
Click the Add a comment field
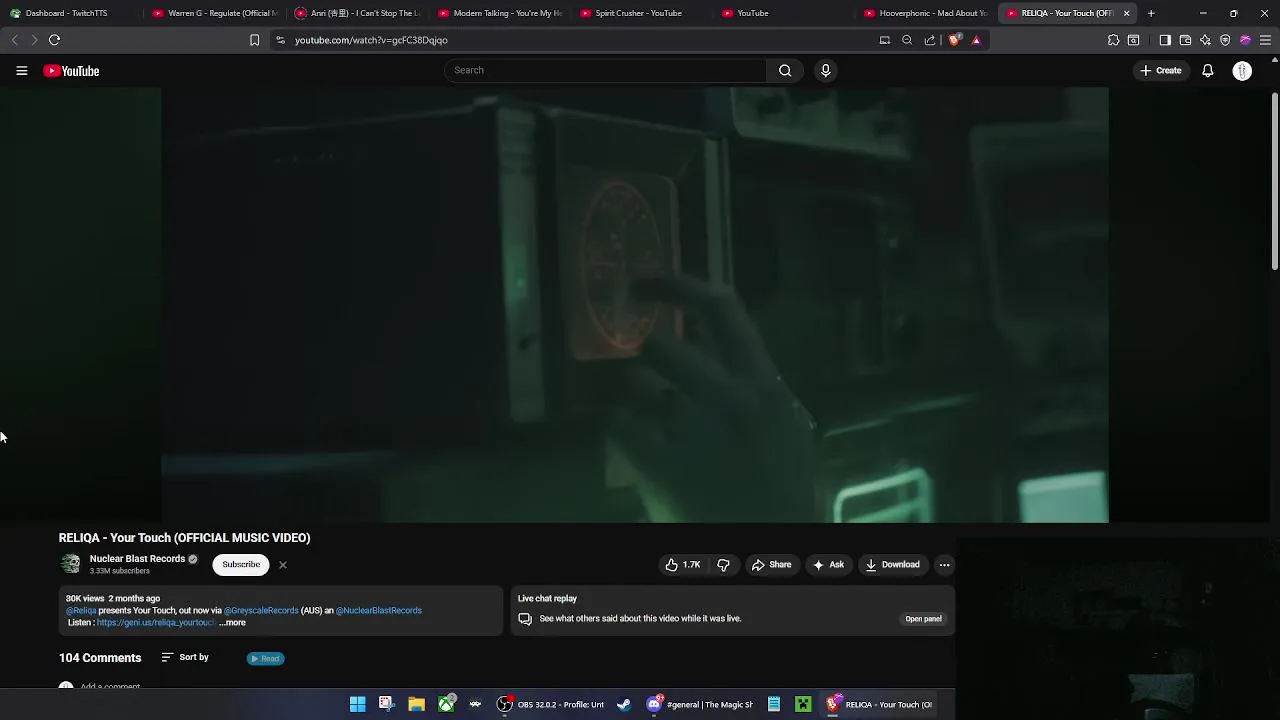point(110,687)
